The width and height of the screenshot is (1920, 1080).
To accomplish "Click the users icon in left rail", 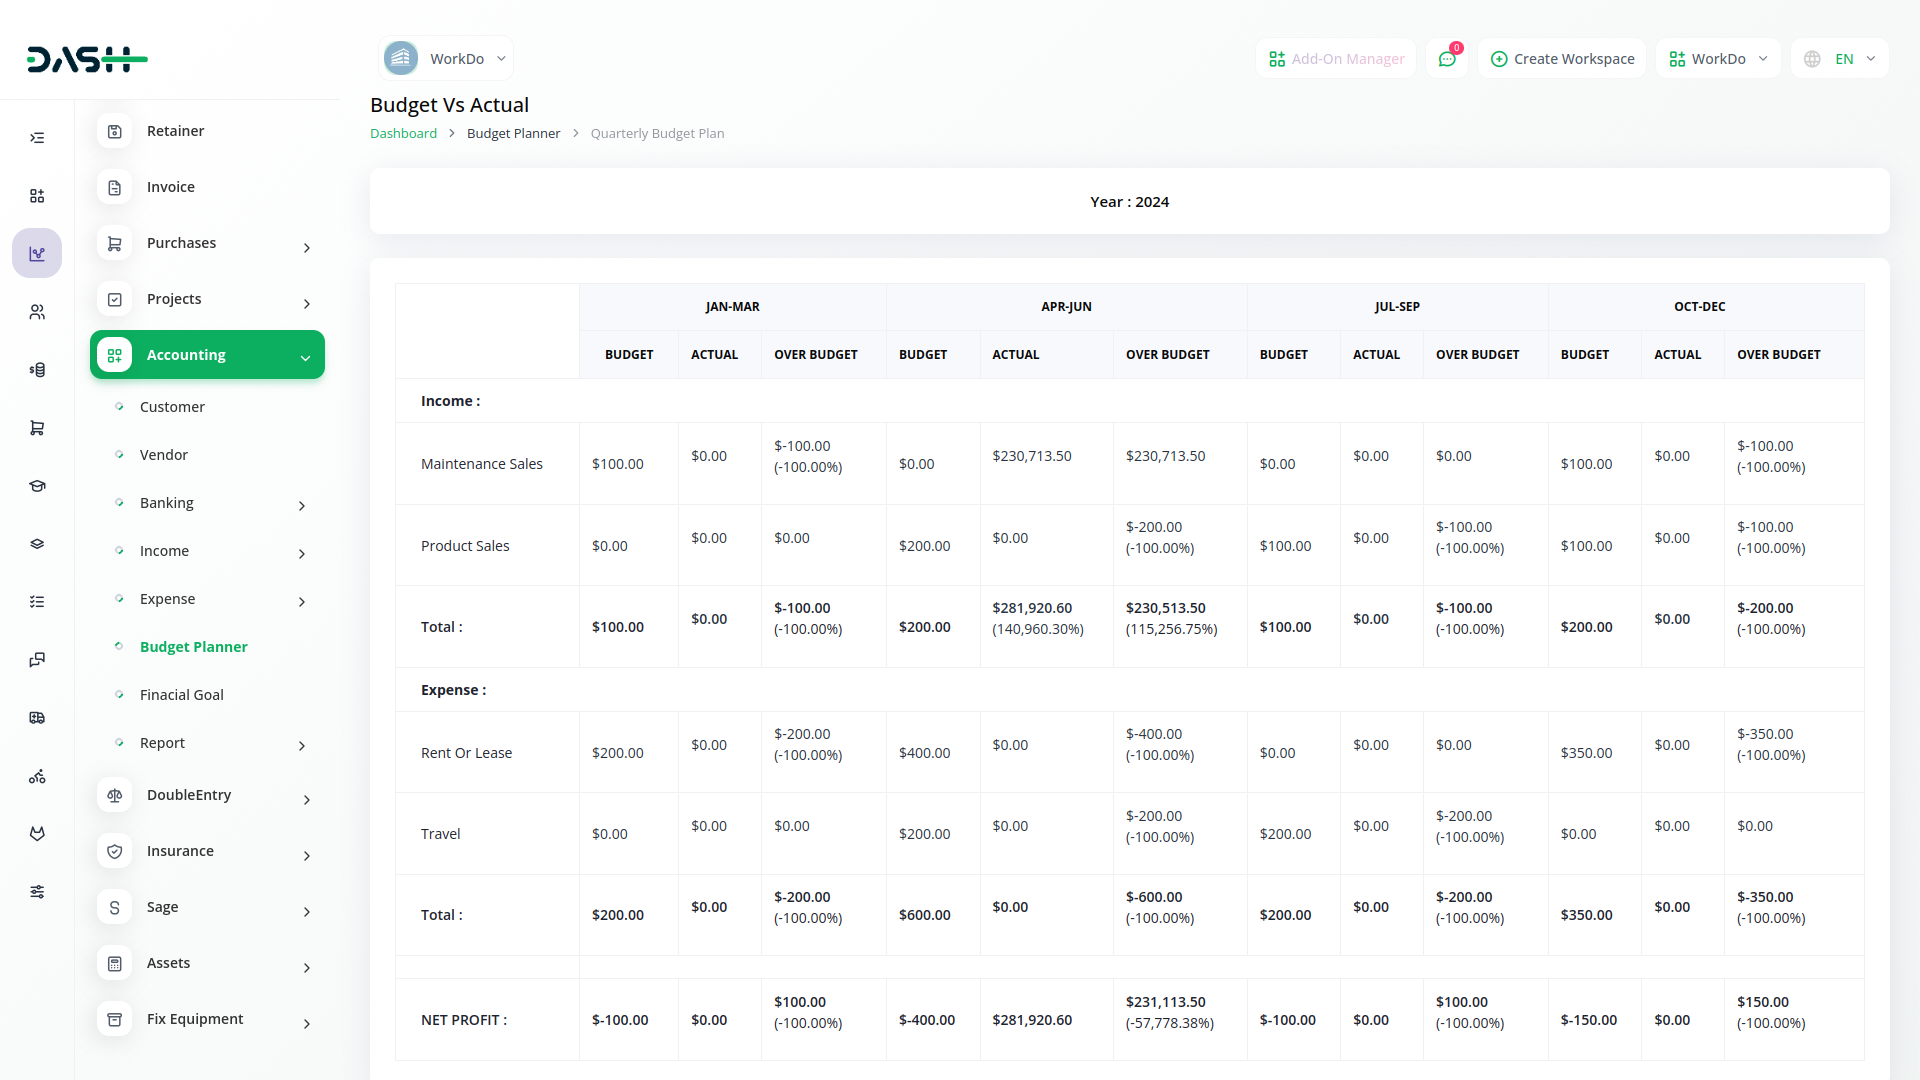I will pos(37,312).
